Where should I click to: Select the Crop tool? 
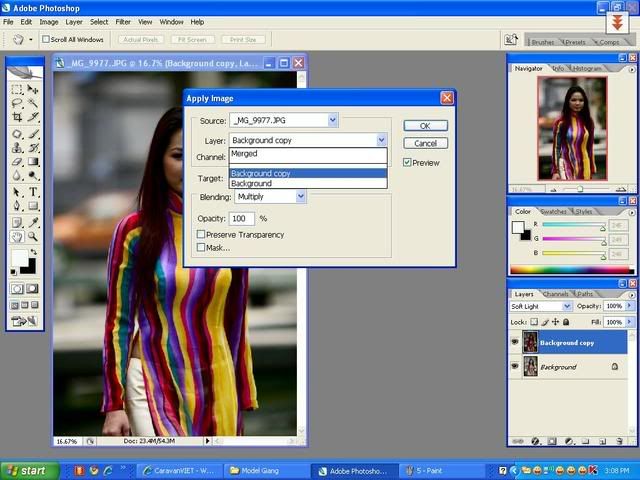17,118
